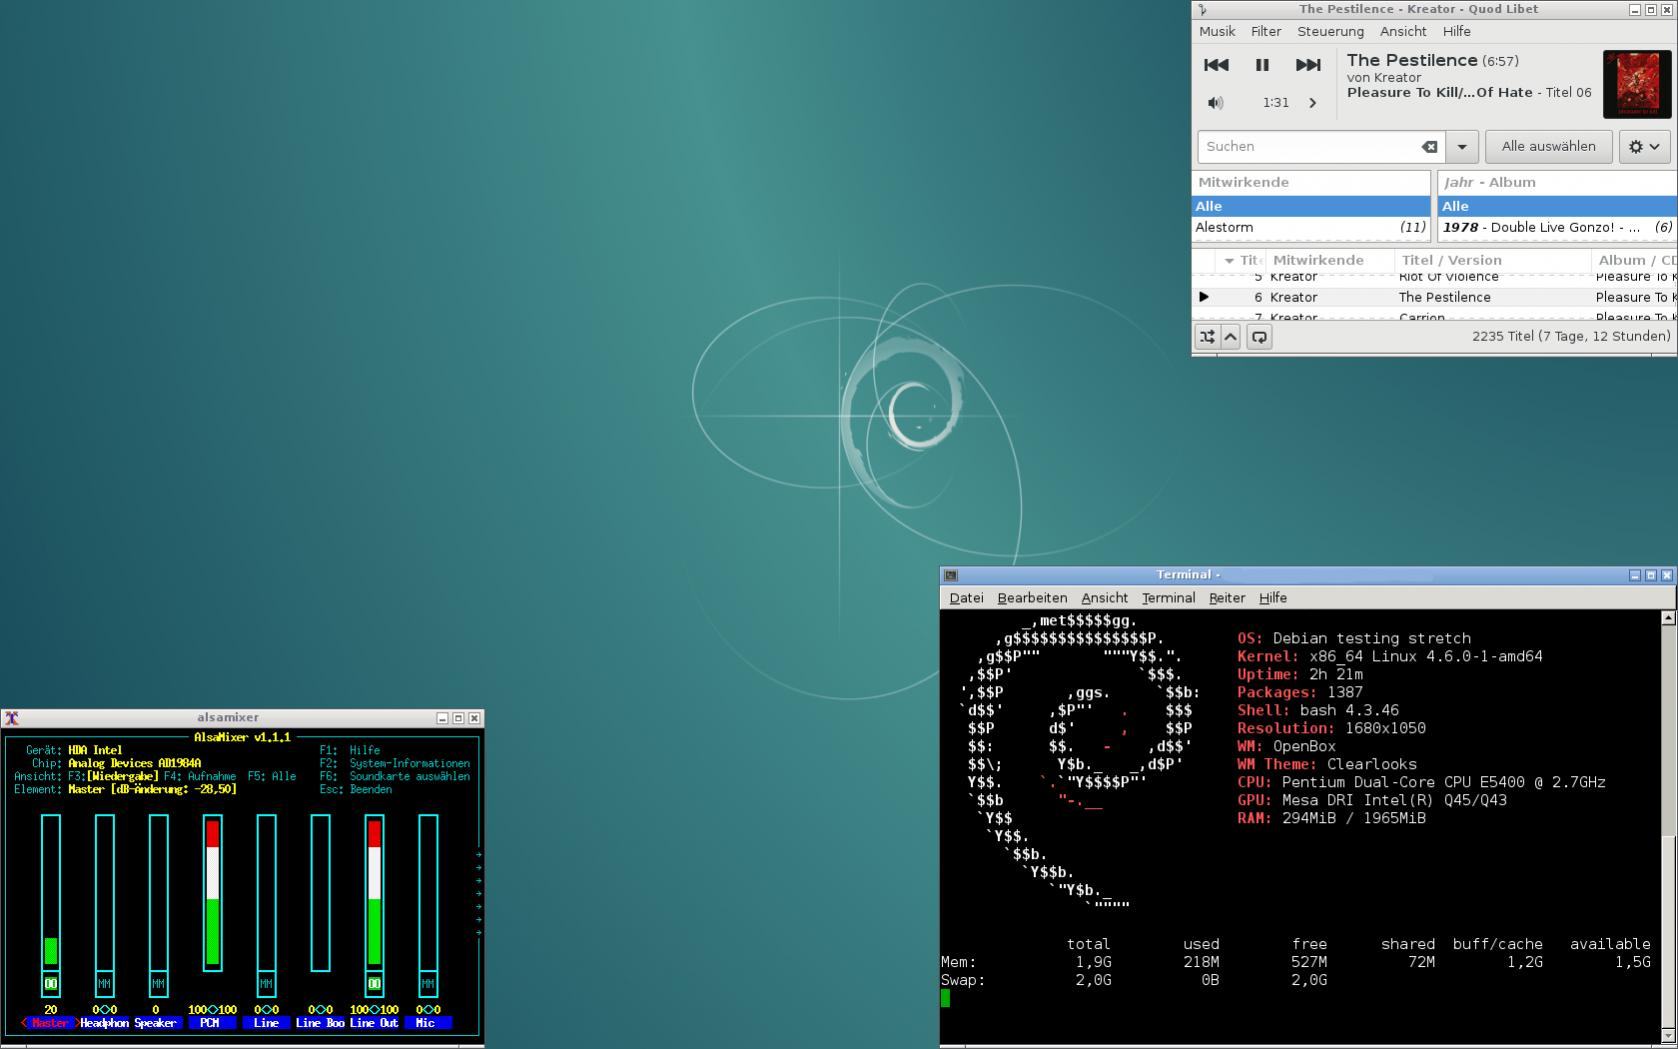Select Alle in Mitwirkende pane

(1311, 206)
